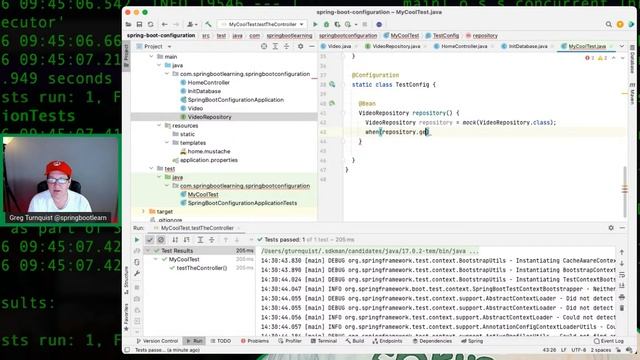640x360 pixels.
Task: Open the Version Control tool tab
Action: pyautogui.click(x=158, y=341)
